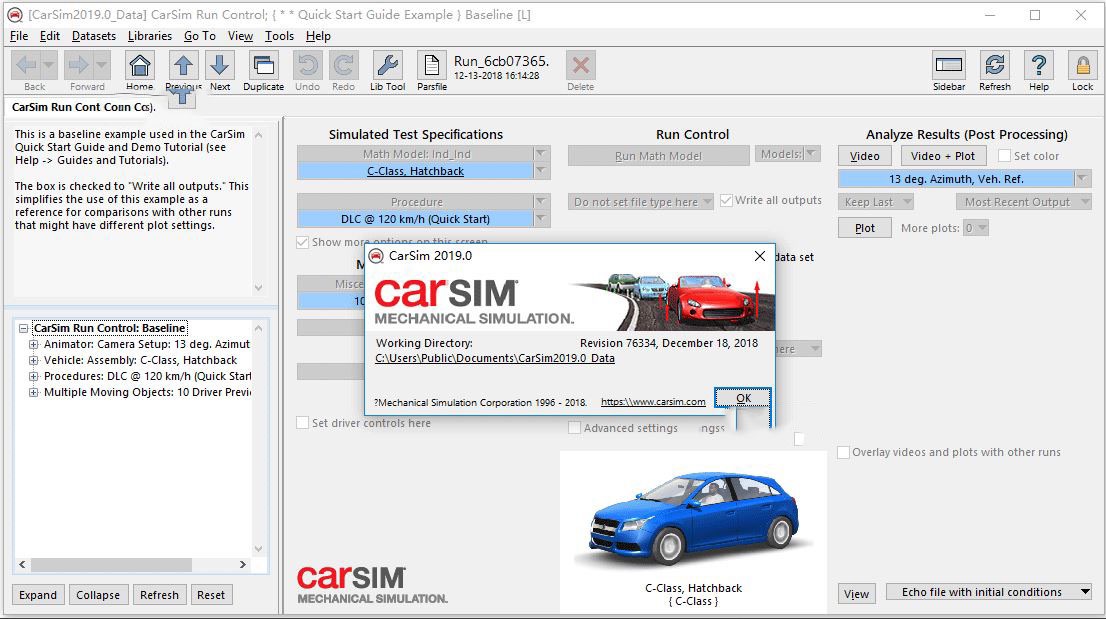Enable Overlay videos and plots checkbox
Viewport: 1106px width, 619px height.
pos(844,452)
